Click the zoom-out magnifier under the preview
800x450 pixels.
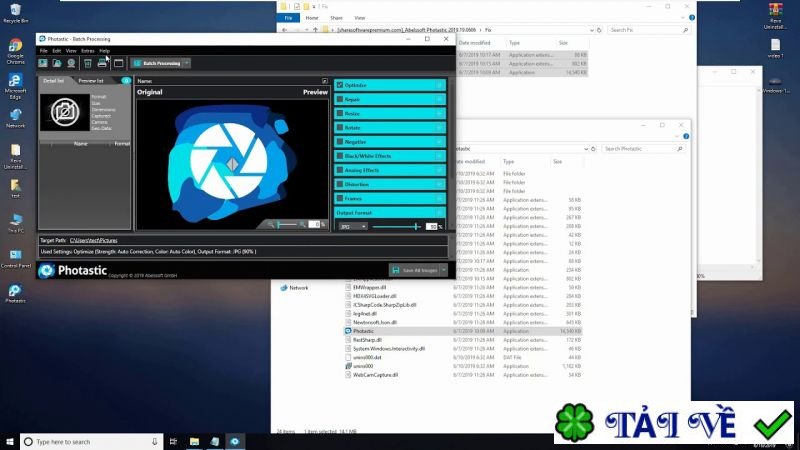[270, 224]
